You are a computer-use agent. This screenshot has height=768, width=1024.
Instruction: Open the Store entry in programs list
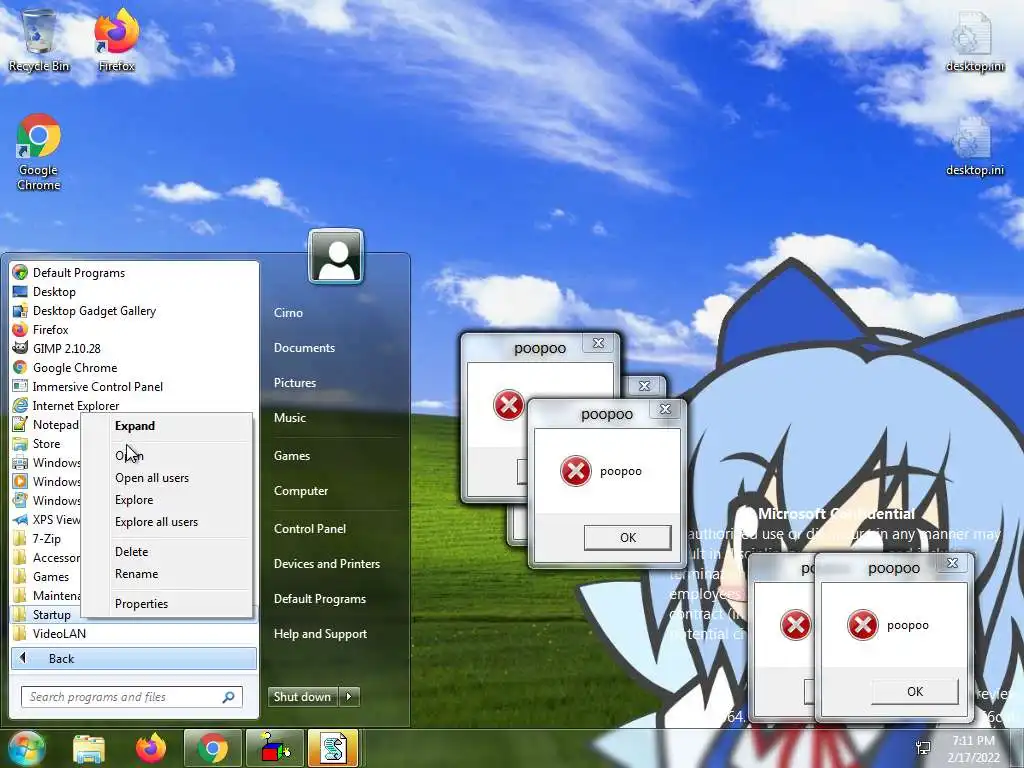click(46, 443)
